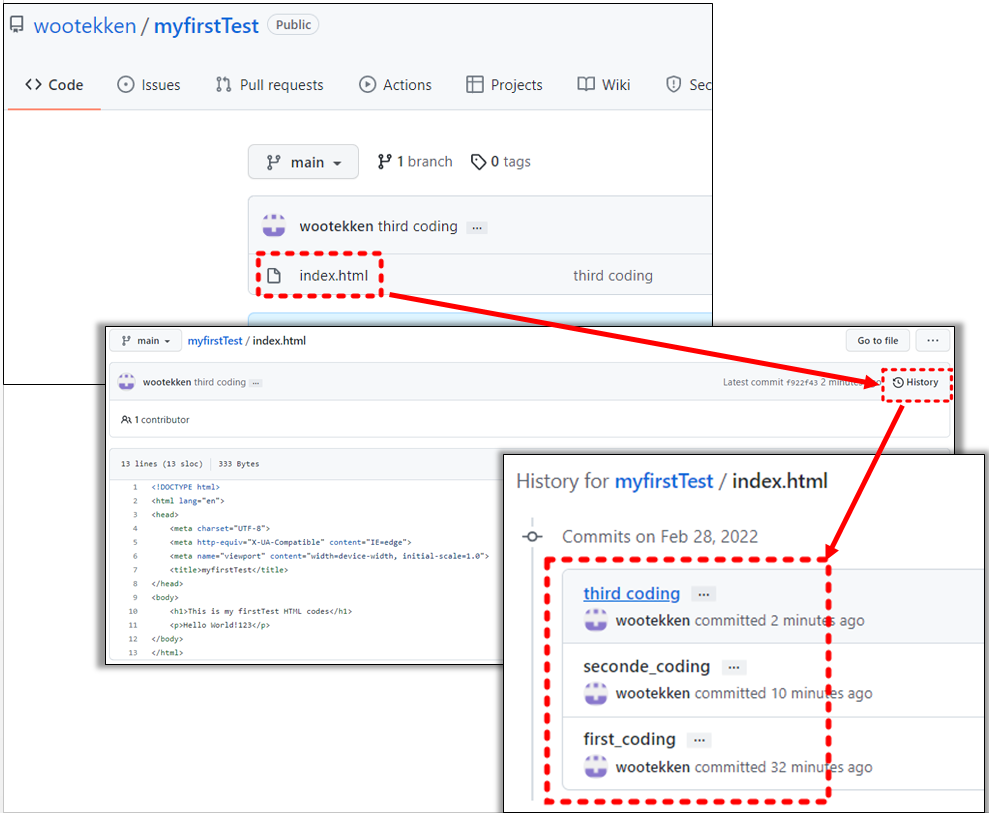Click avatar in seconde_coding commit row

595,694
